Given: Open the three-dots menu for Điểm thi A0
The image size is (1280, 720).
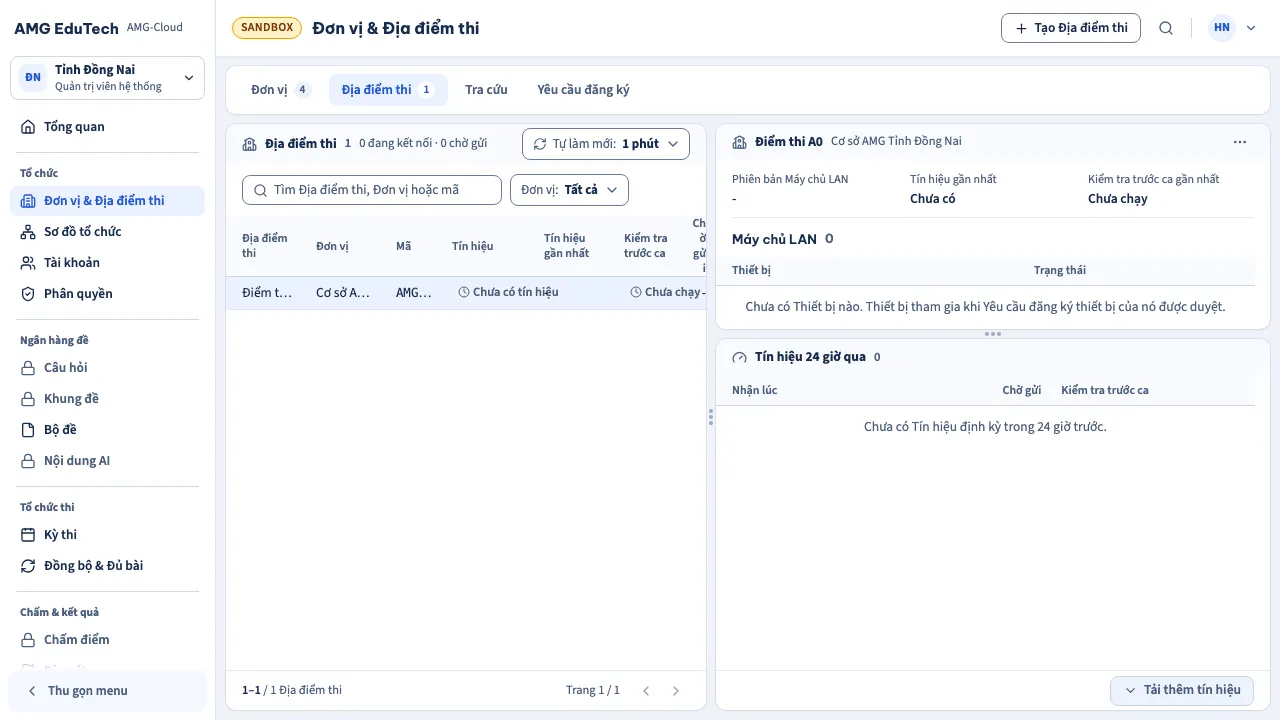Looking at the screenshot, I should [x=1240, y=142].
